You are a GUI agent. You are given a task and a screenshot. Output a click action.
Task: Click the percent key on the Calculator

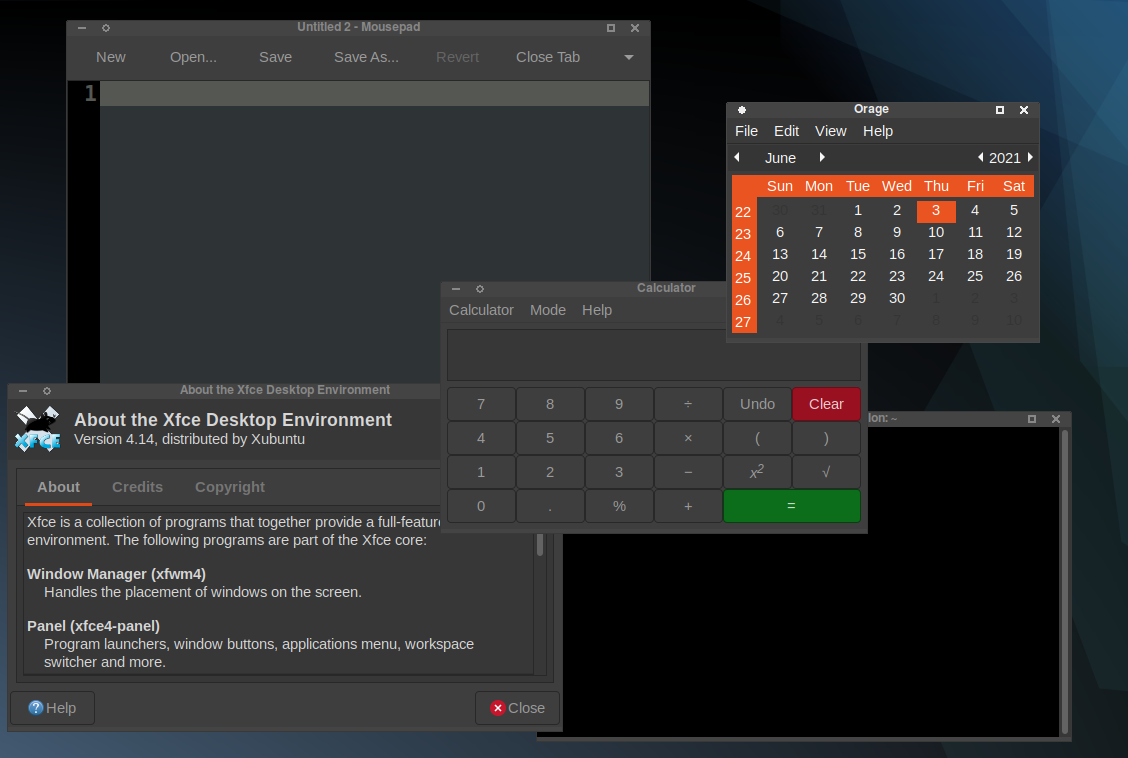point(619,506)
